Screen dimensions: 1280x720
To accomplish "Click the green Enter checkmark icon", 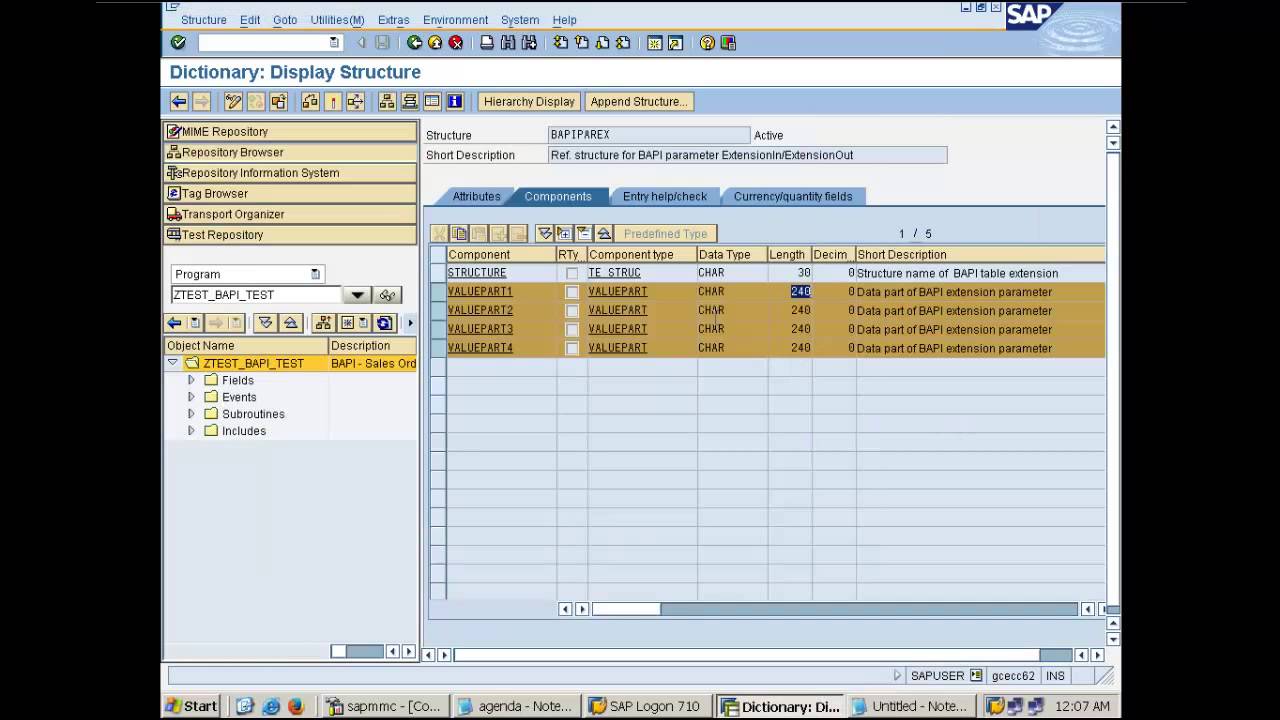I will pos(178,43).
